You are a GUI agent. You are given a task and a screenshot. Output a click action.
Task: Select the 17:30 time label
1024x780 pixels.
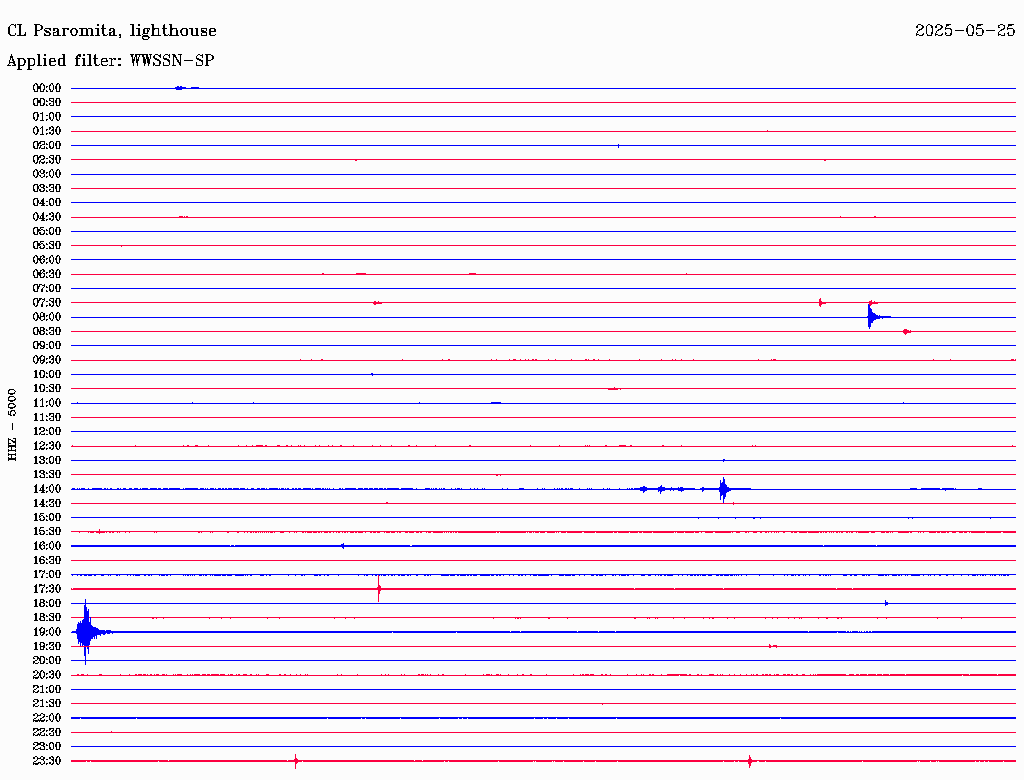(x=47, y=589)
